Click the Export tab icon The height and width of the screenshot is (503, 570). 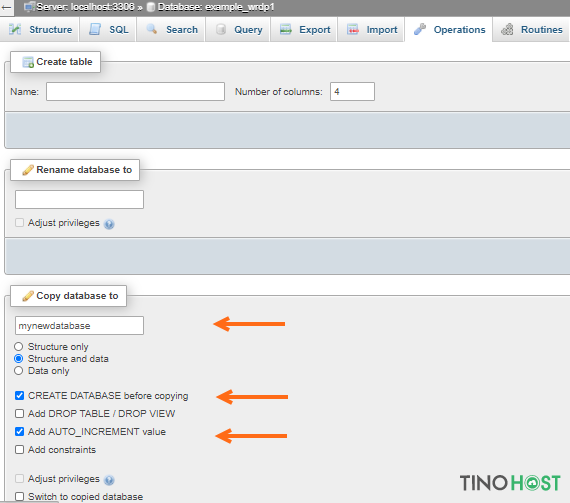286,29
